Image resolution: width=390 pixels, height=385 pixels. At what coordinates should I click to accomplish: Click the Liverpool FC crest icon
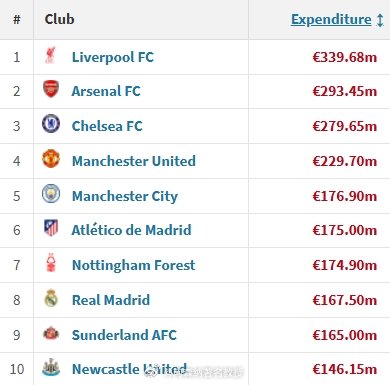click(50, 56)
